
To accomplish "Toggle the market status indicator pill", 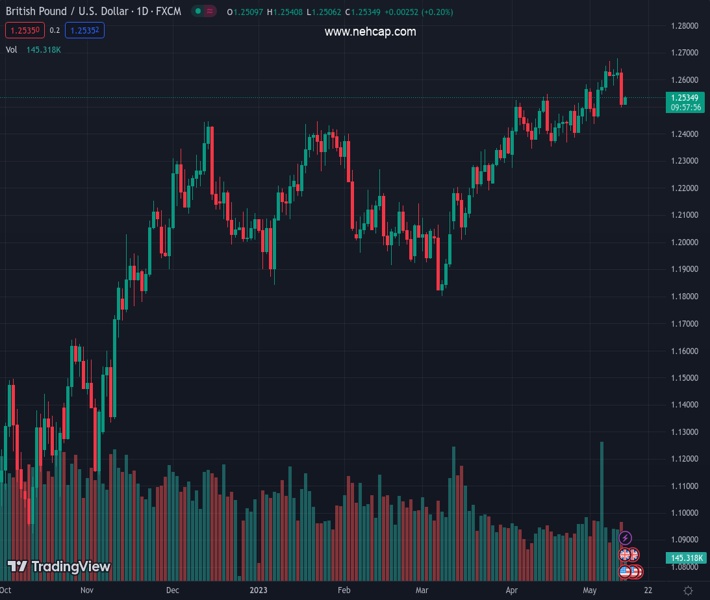I will pyautogui.click(x=203, y=11).
